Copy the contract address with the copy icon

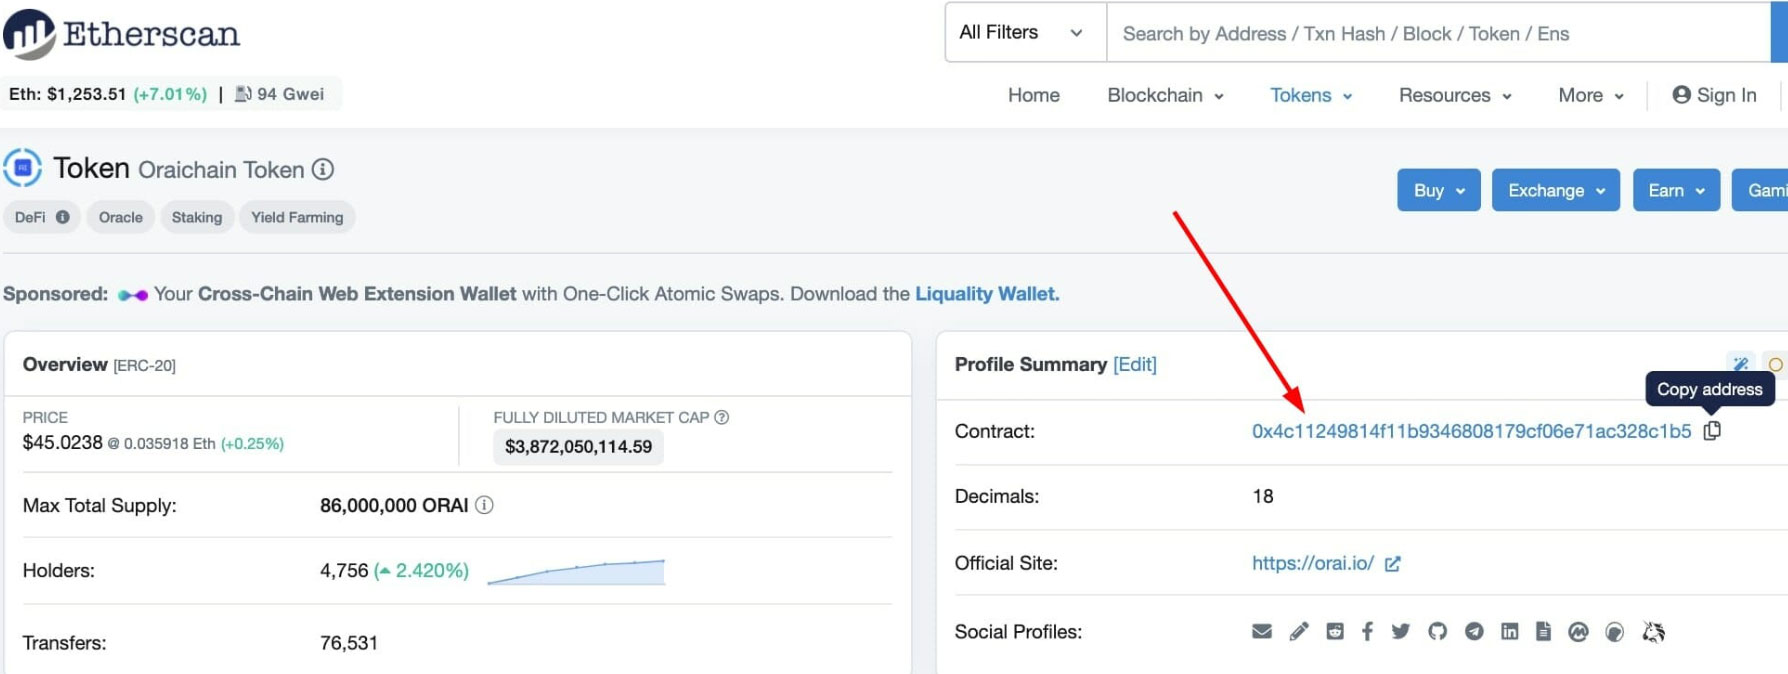tap(1712, 431)
